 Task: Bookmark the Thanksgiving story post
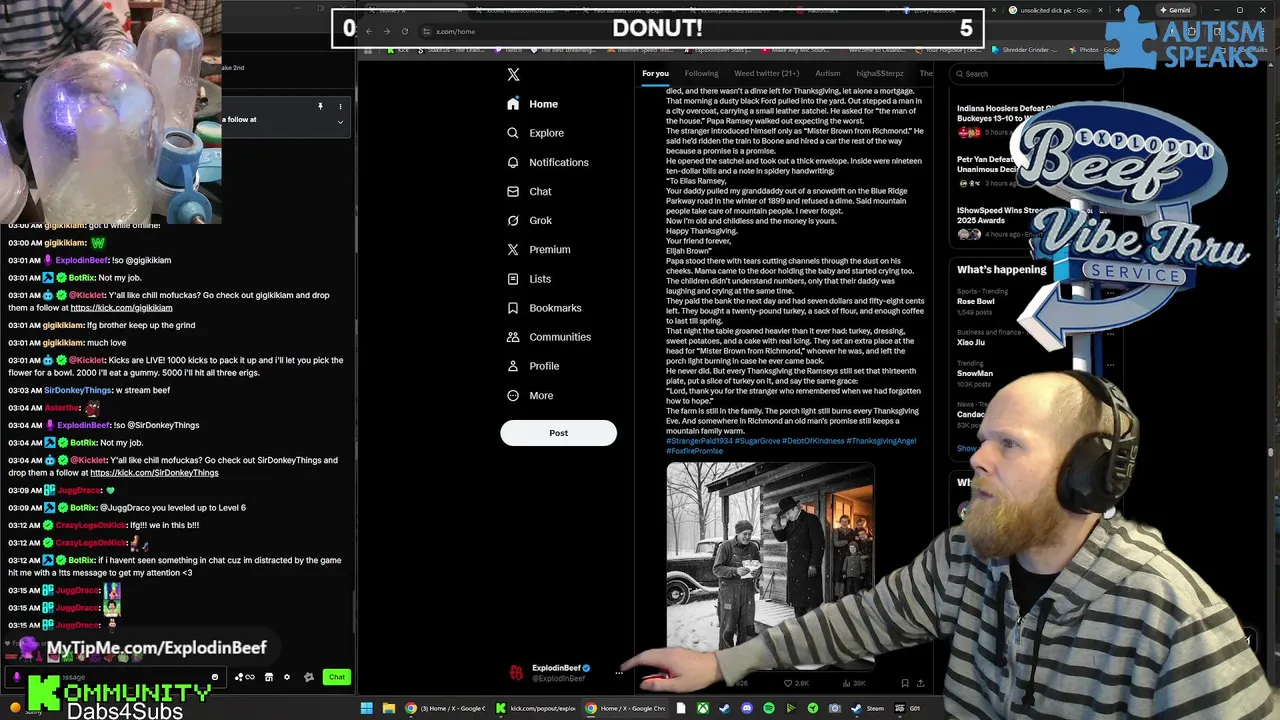(905, 684)
